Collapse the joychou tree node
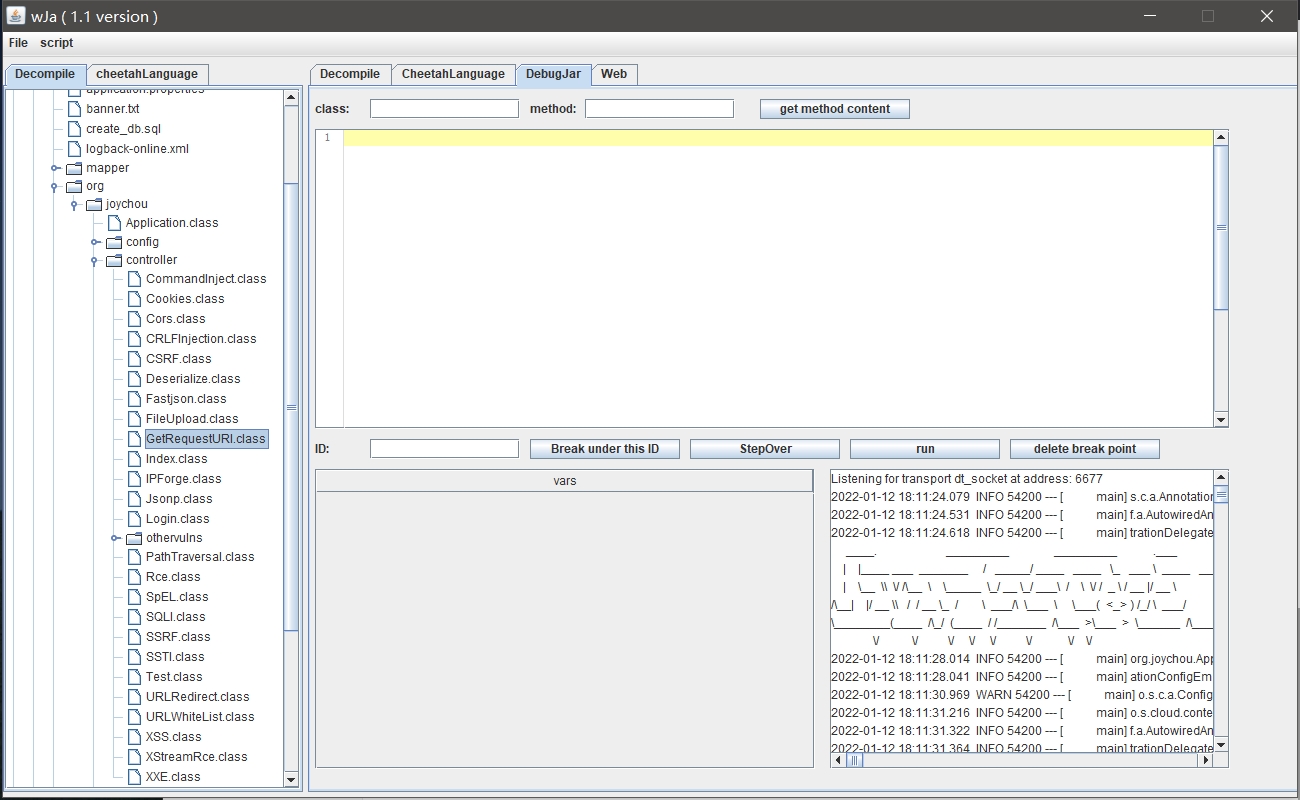Image resolution: width=1300 pixels, height=800 pixels. (x=74, y=205)
